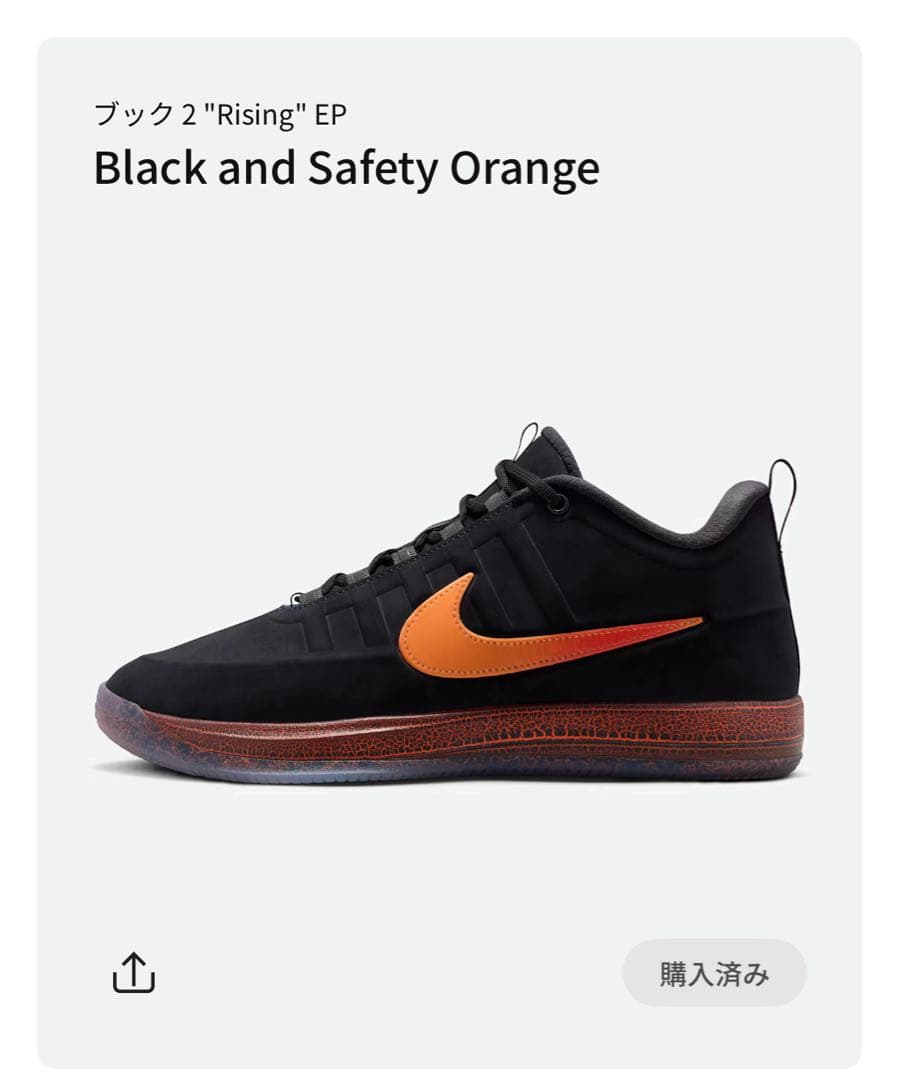This screenshot has height=1080, width=900.
Task: Click the 購入済み button
Action: [714, 973]
